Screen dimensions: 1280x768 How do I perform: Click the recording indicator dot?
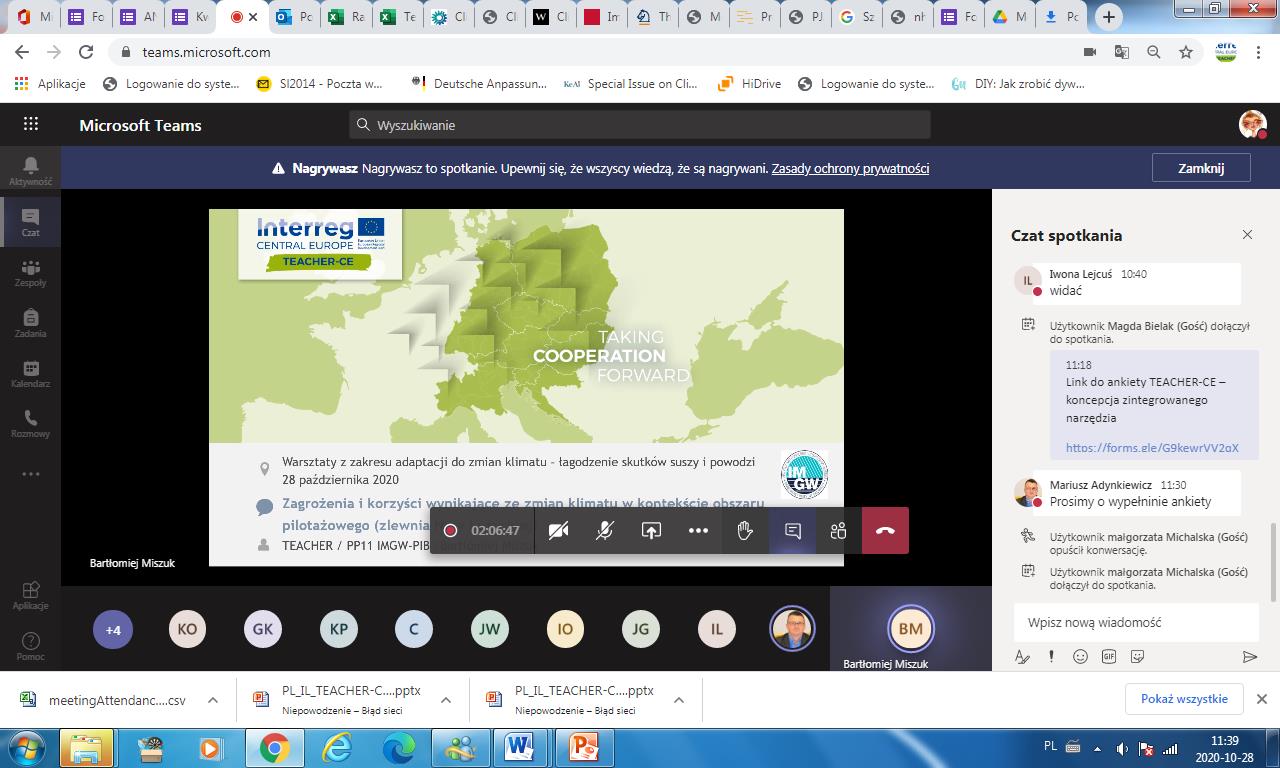coord(450,530)
